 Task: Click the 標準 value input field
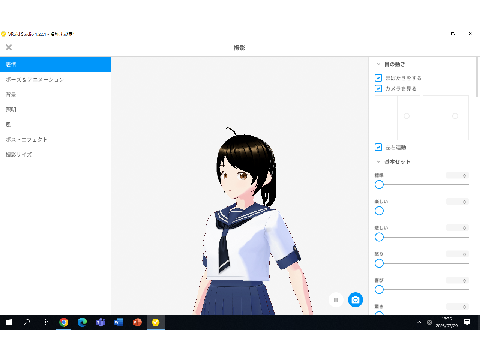tap(457, 175)
